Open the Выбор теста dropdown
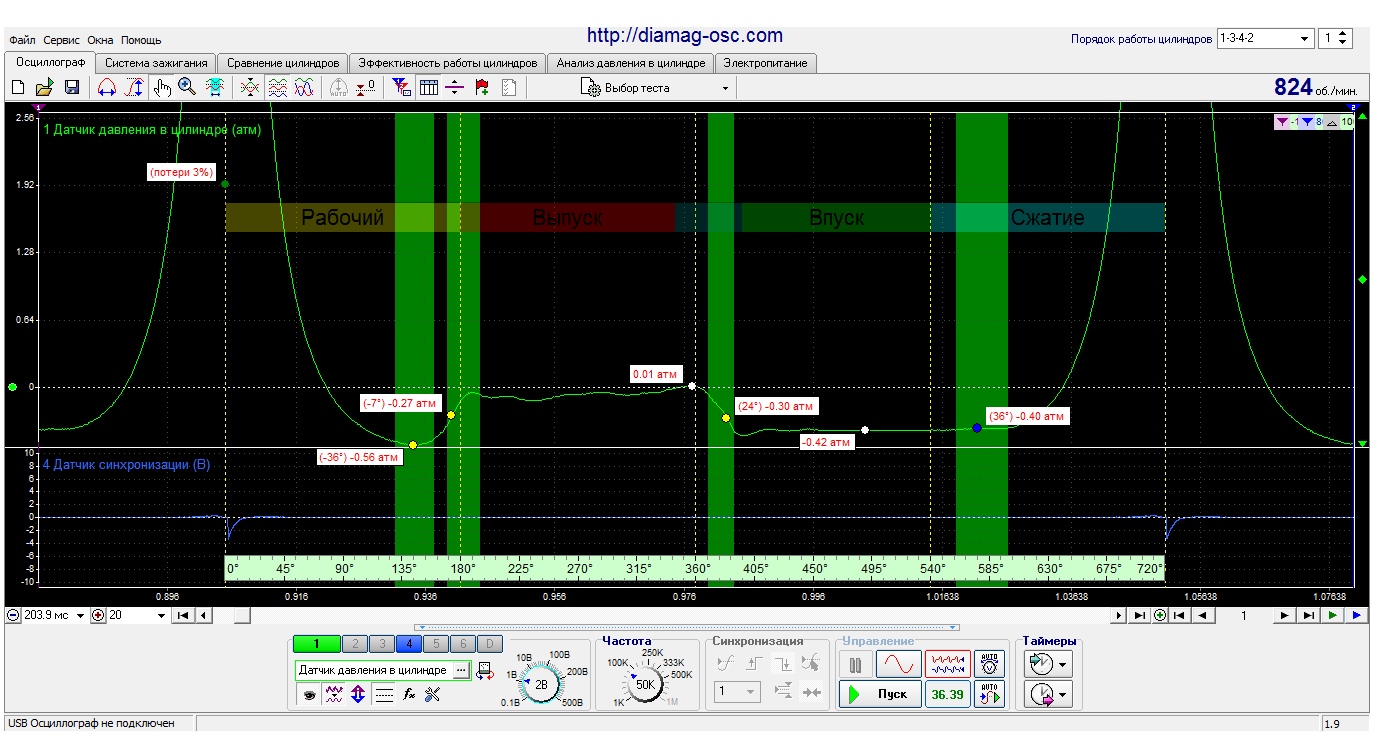This screenshot has width=1374, height=736. [656, 88]
